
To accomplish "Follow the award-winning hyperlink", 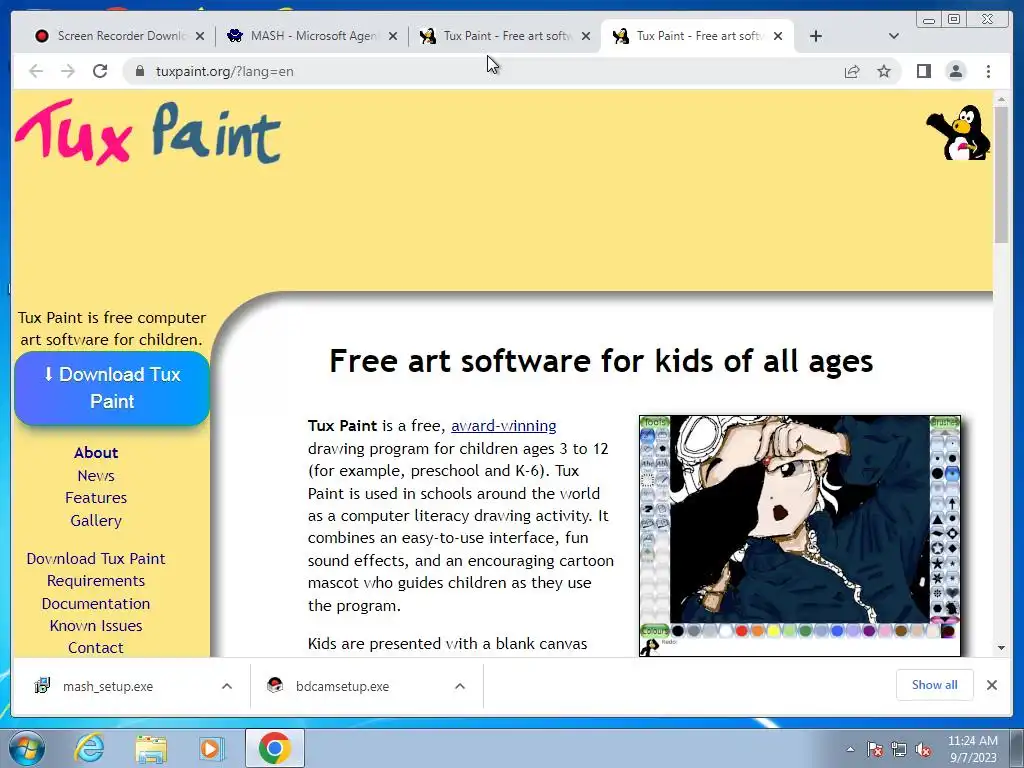I will [x=504, y=426].
